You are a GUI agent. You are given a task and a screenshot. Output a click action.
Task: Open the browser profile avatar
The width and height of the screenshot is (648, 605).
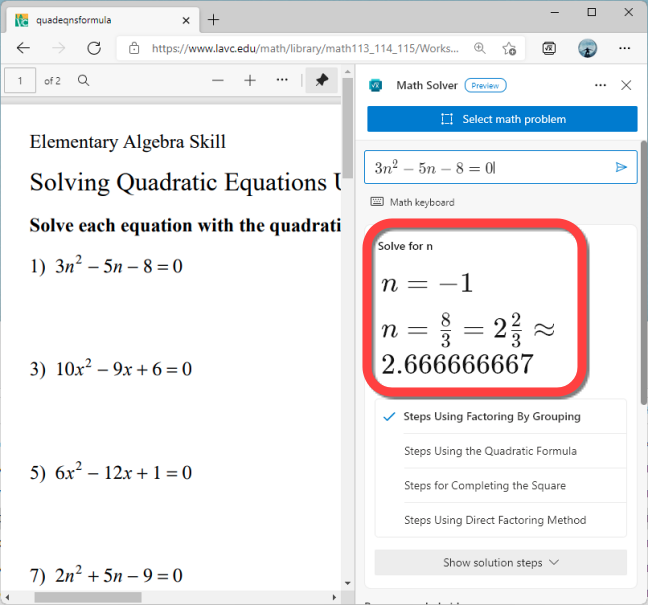[x=588, y=48]
